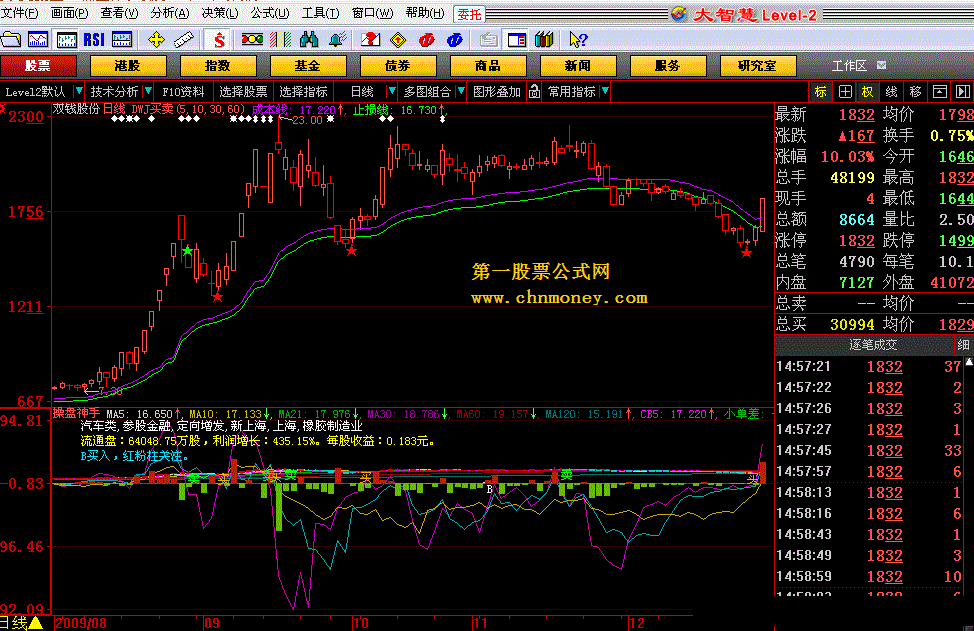The height and width of the screenshot is (631, 974).
Task: Click the traffic-light signal toolbar icon
Action: pyautogui.click(x=252, y=40)
